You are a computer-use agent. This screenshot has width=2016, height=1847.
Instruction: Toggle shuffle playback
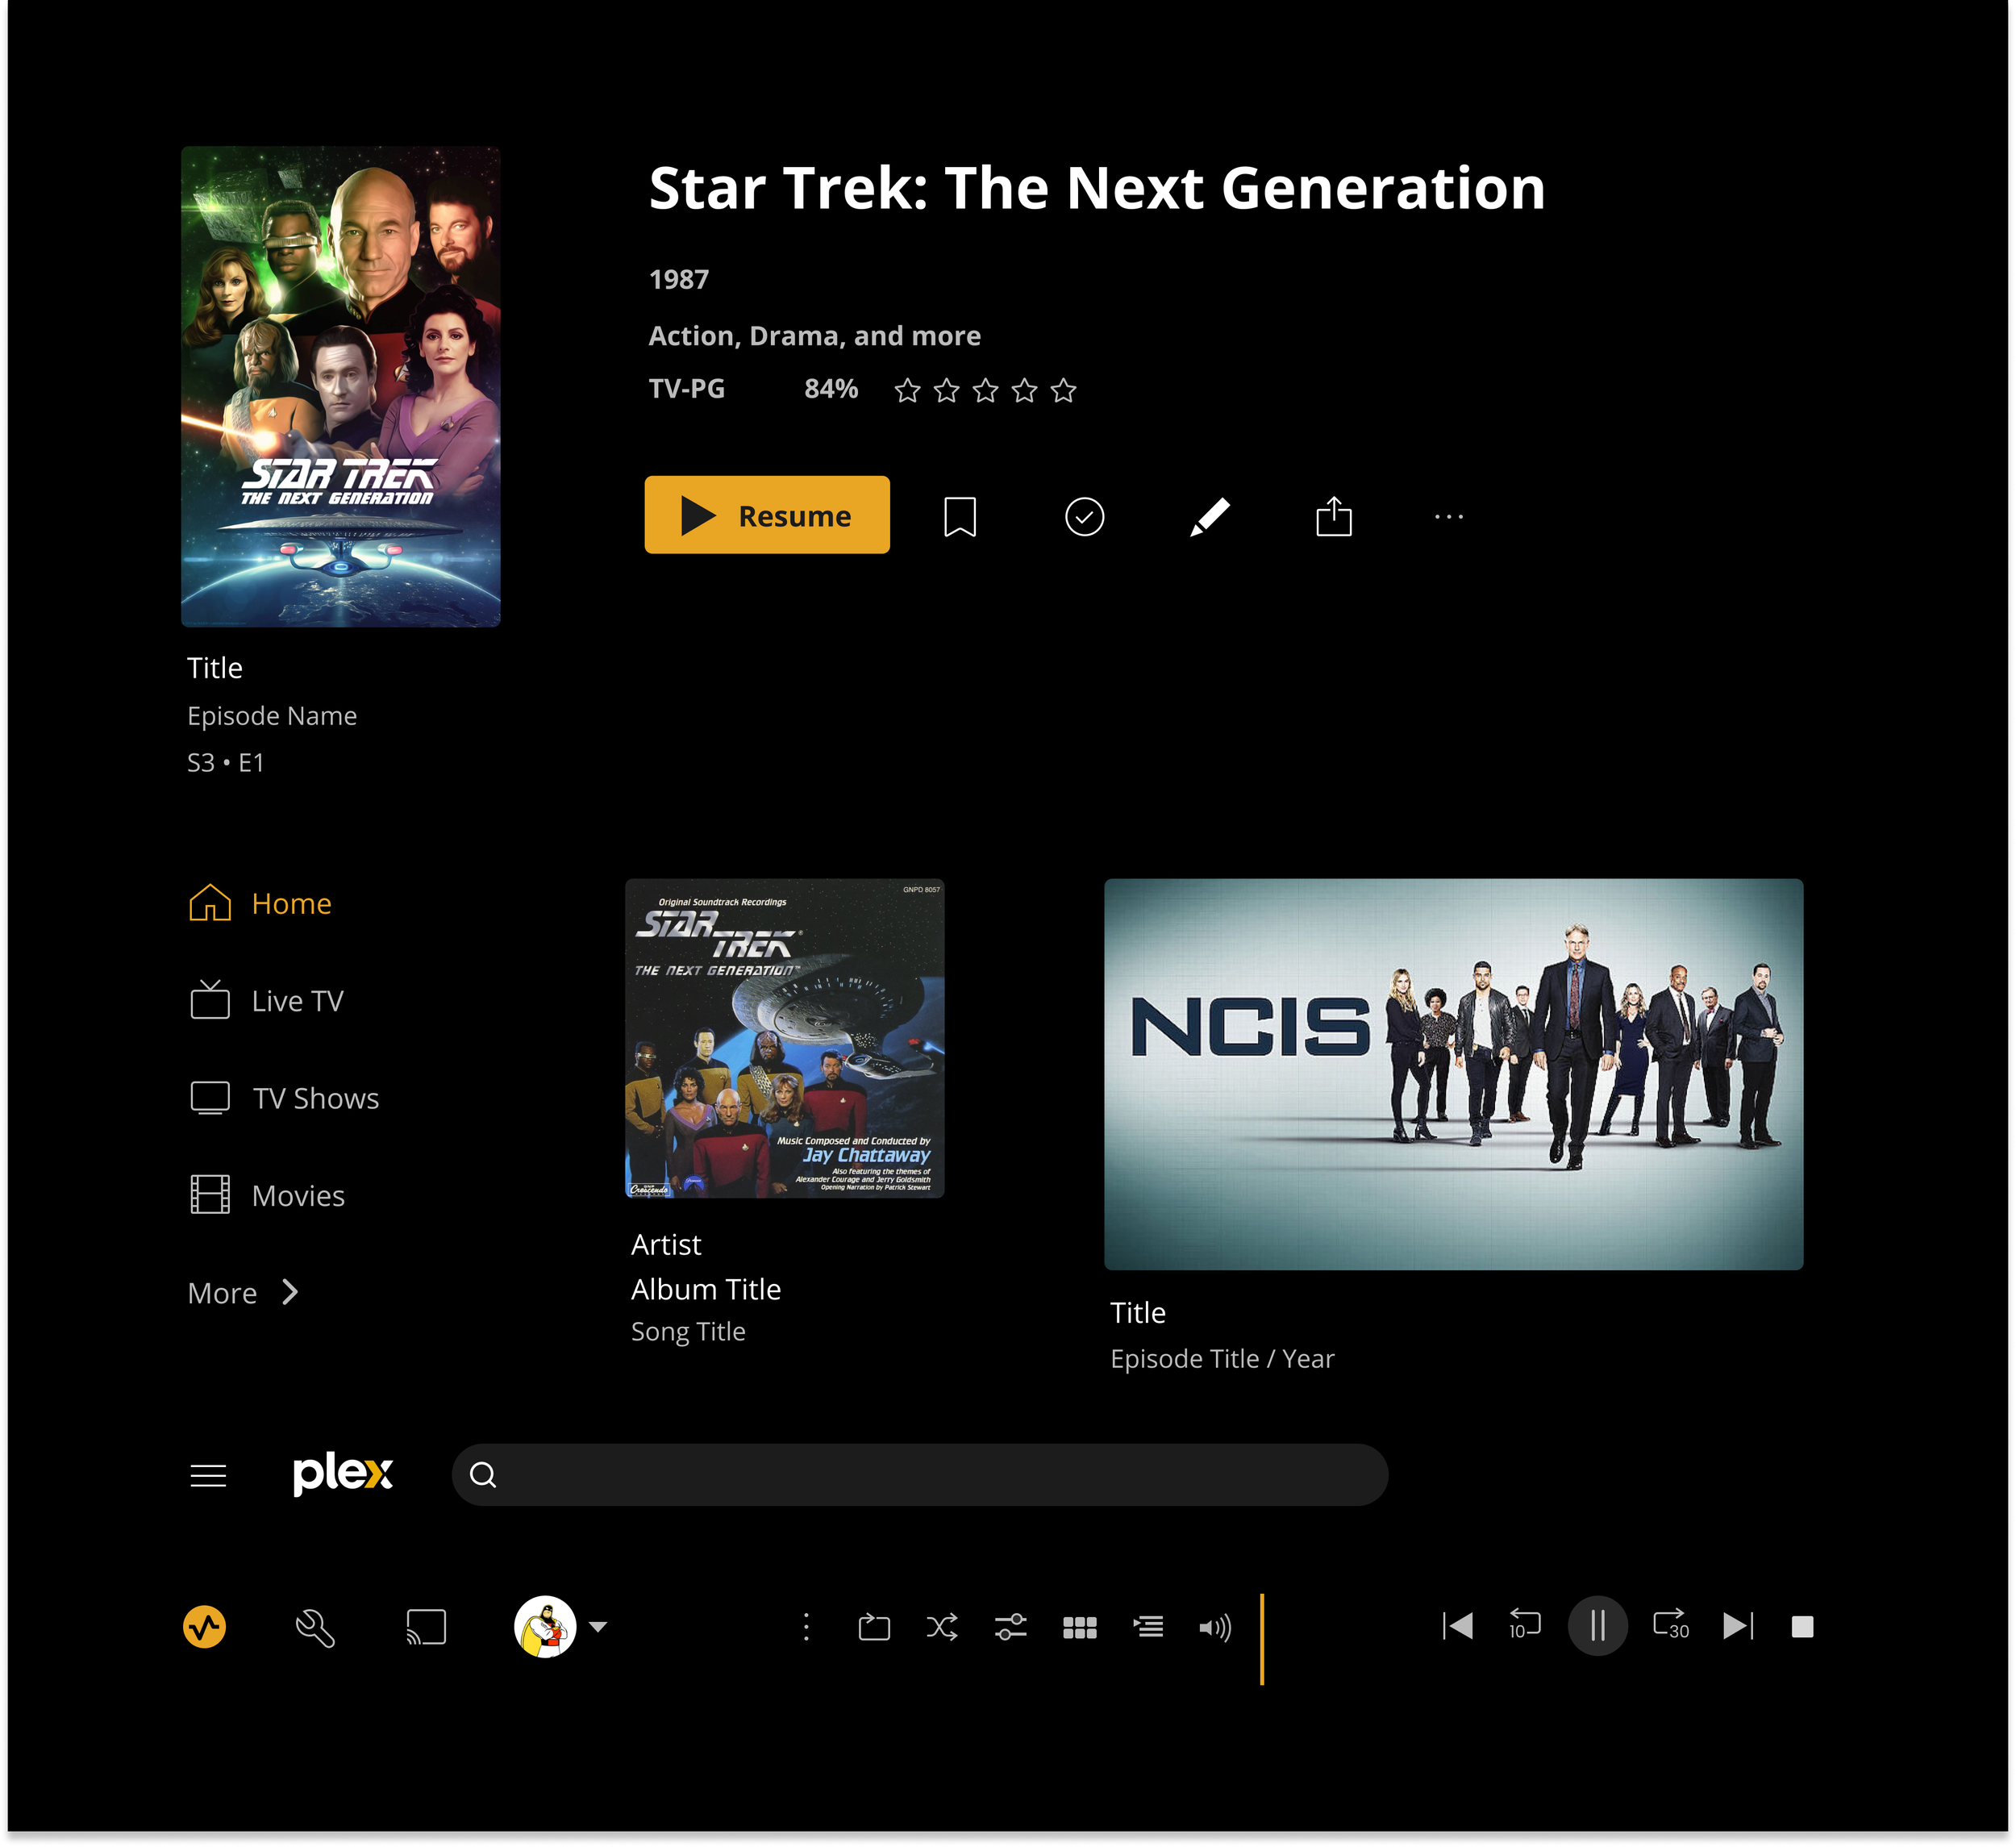(942, 1627)
